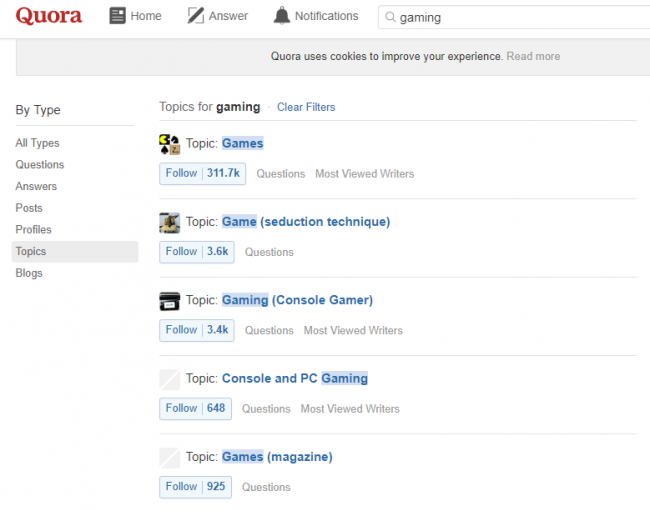
Task: Open the Games topic thumbnail icon
Action: [170, 144]
